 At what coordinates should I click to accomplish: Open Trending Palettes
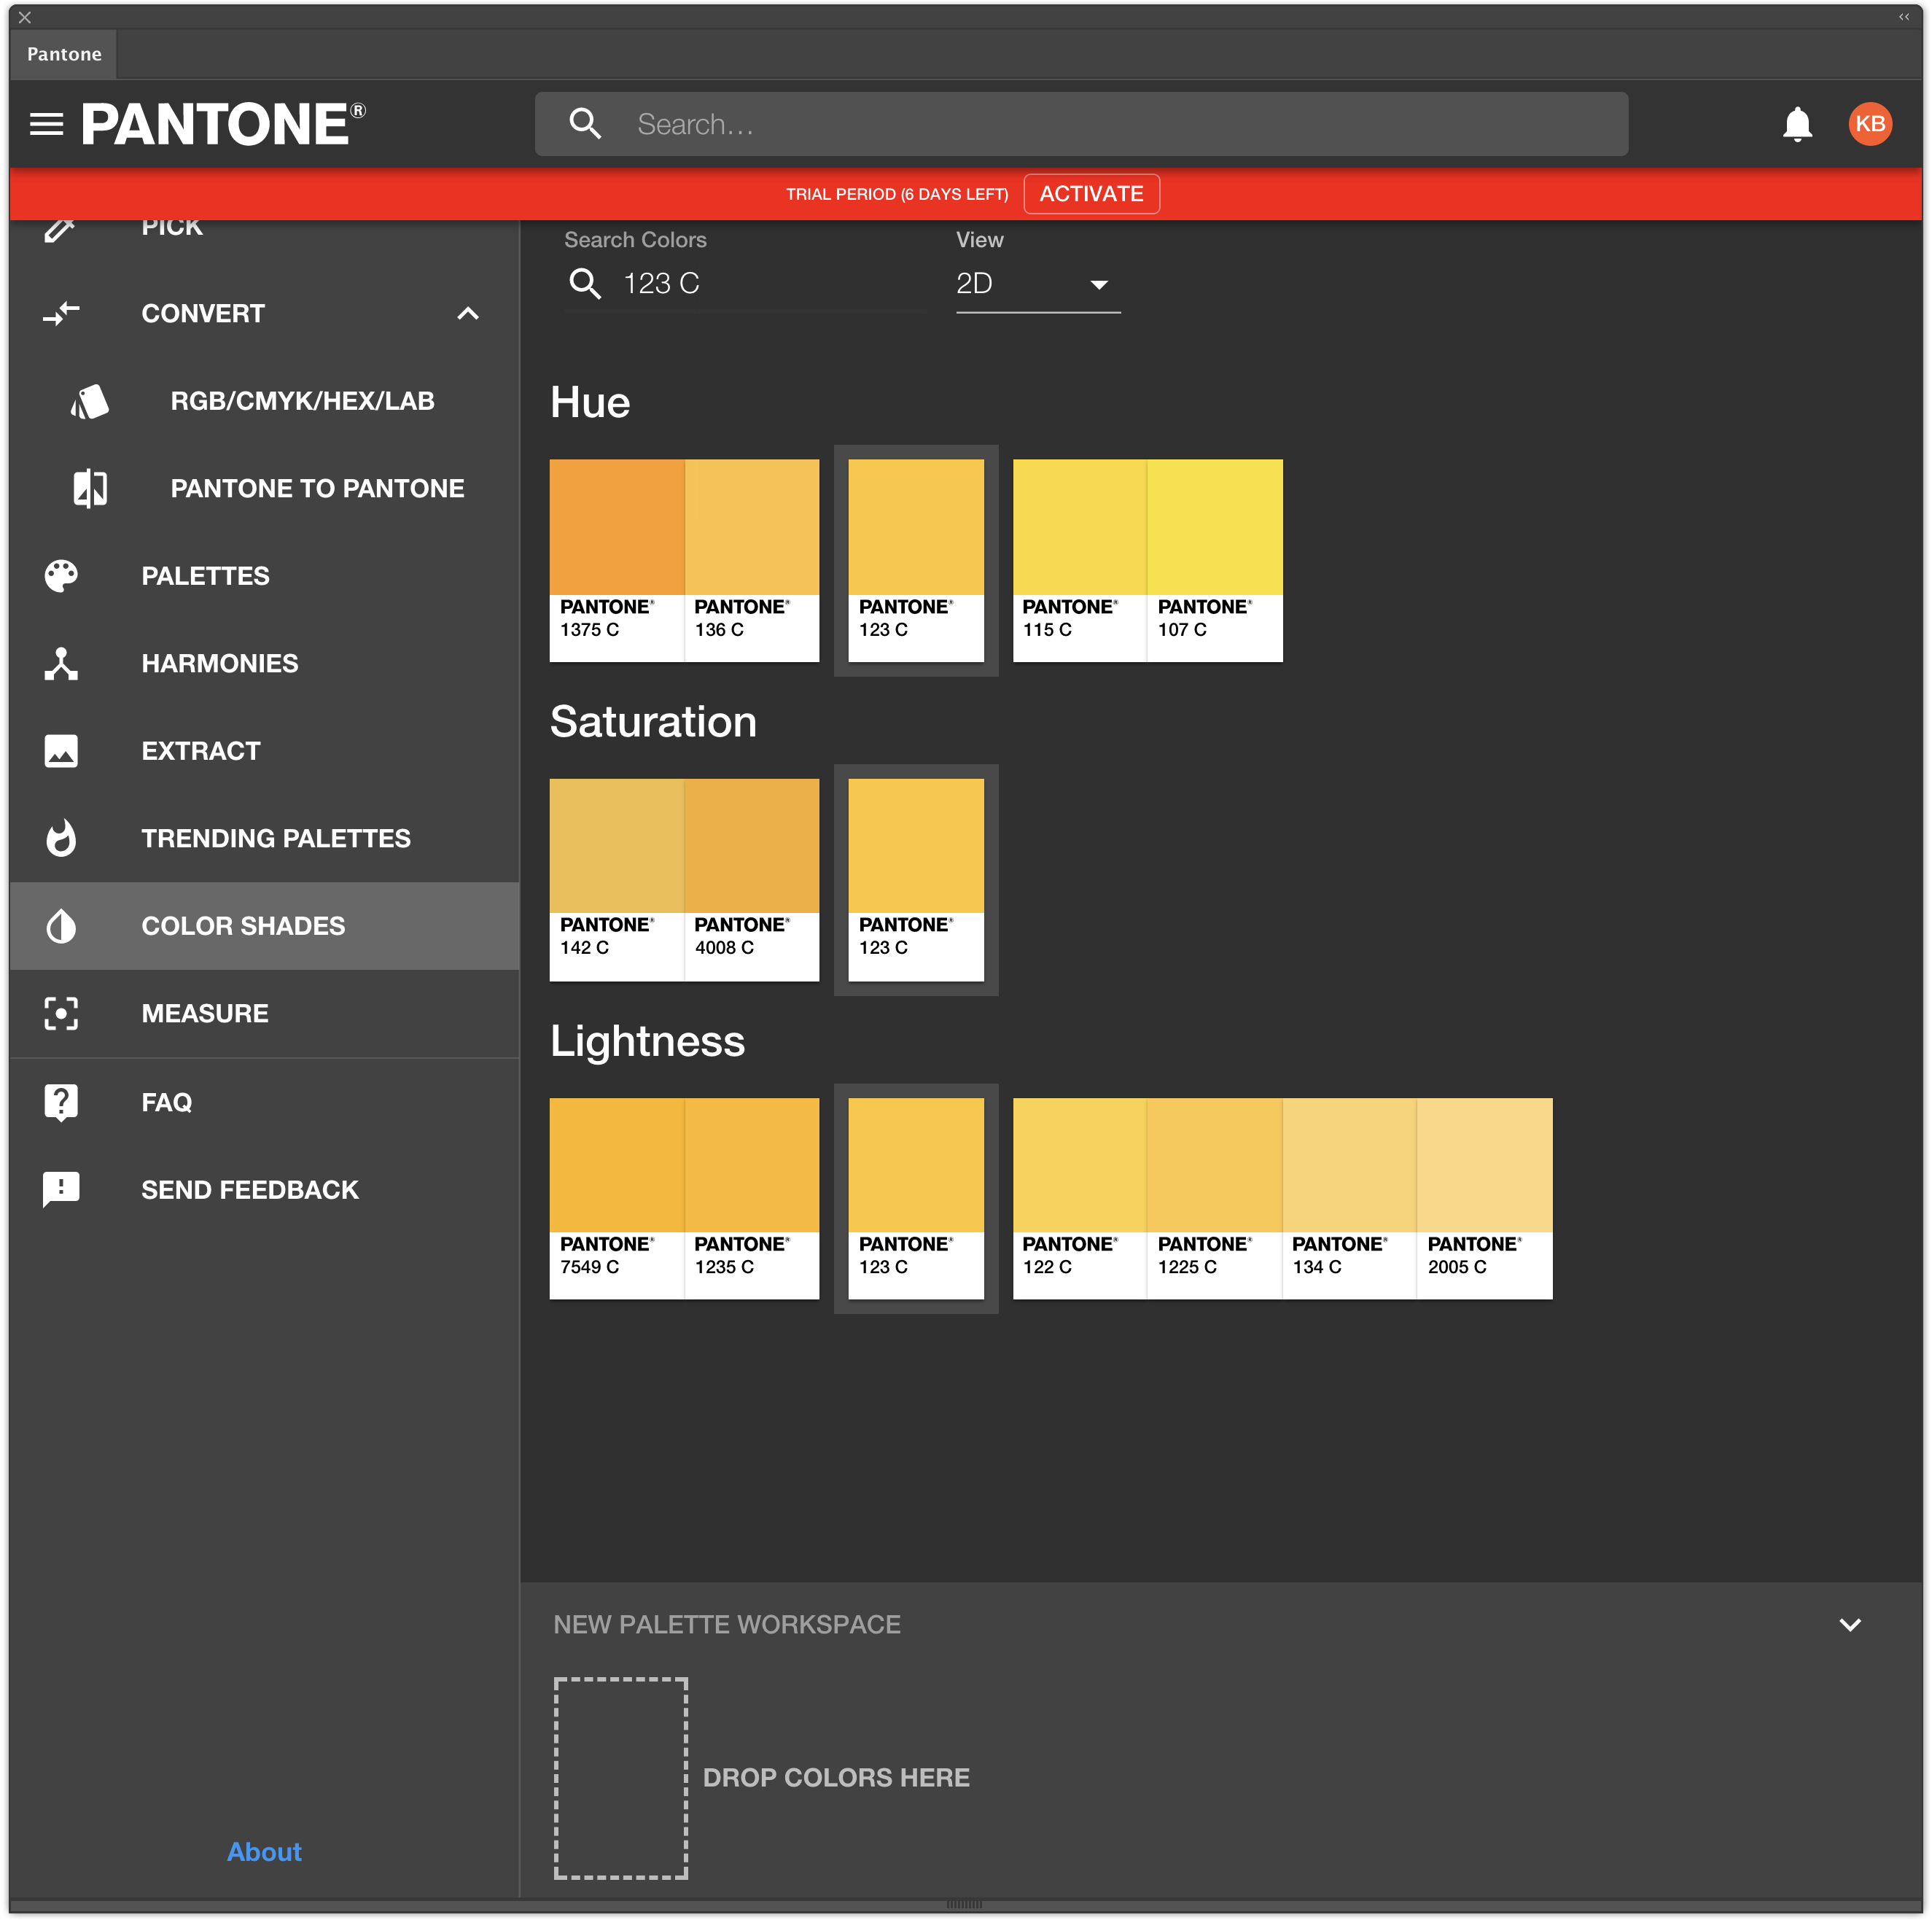pos(264,838)
